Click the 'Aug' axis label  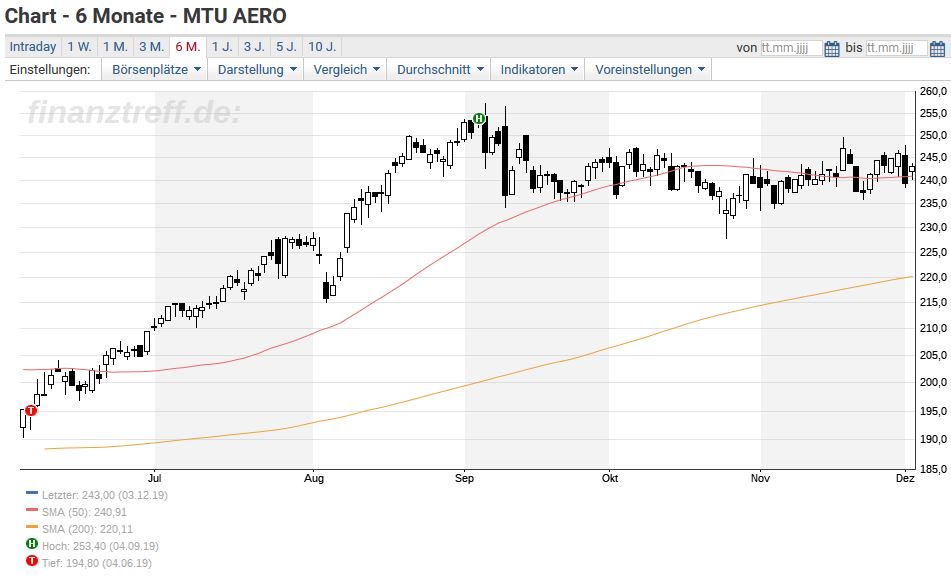click(314, 479)
